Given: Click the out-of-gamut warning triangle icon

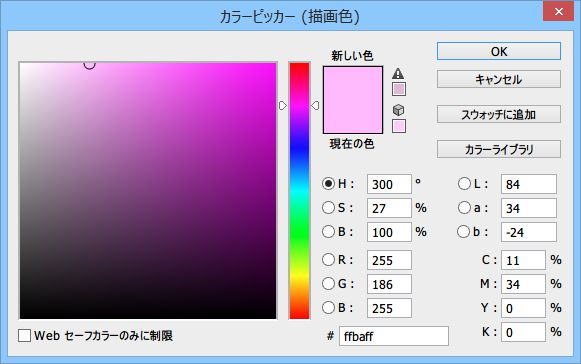Looking at the screenshot, I should pos(398,73).
